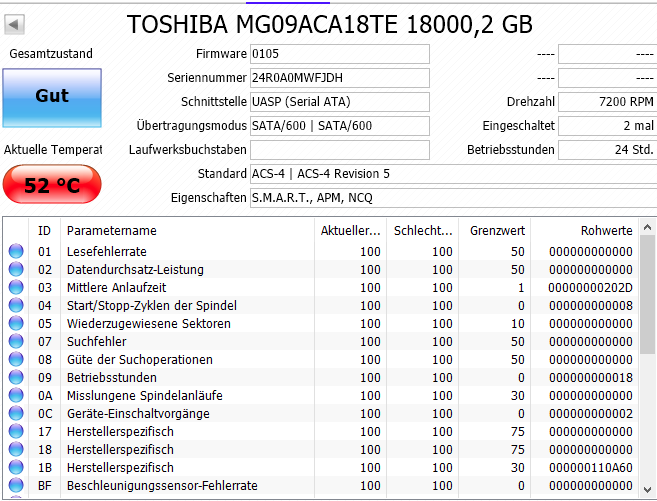
Task: Click the Übertragungsmodus field SATA/600 | SATA/600
Action: (340, 126)
